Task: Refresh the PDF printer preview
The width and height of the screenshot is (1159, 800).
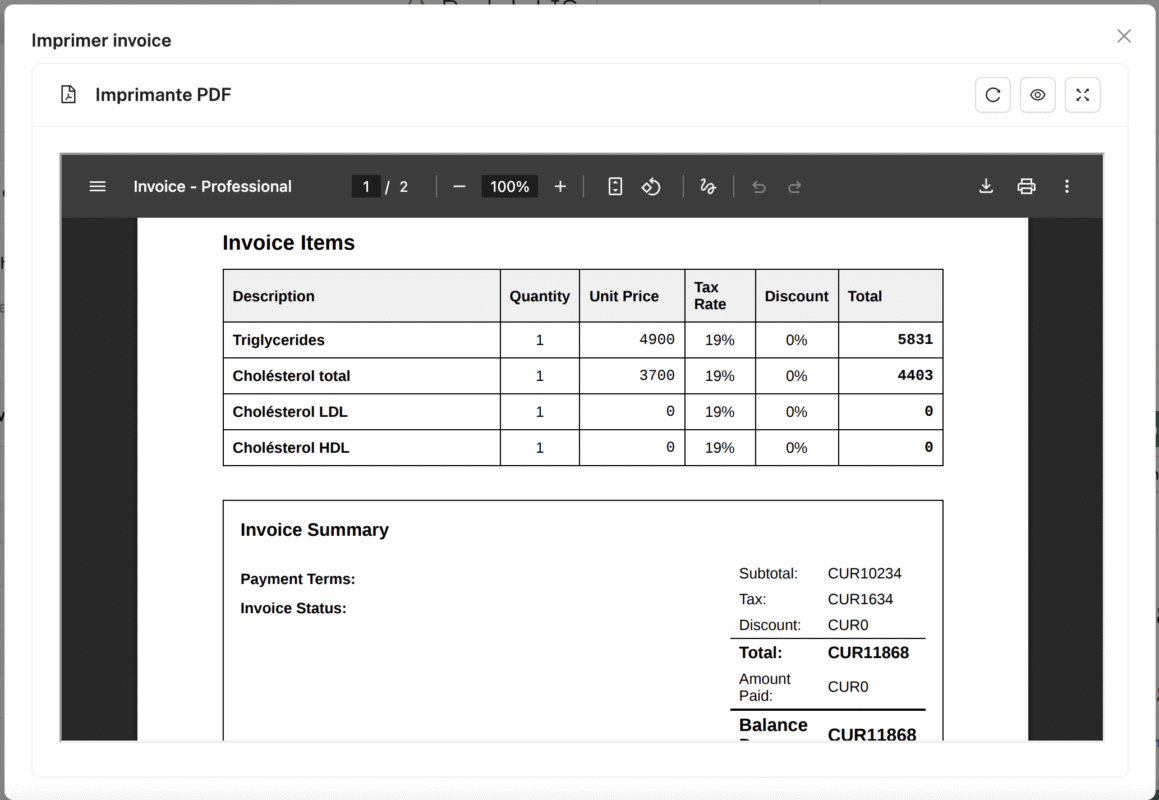Action: (x=993, y=95)
